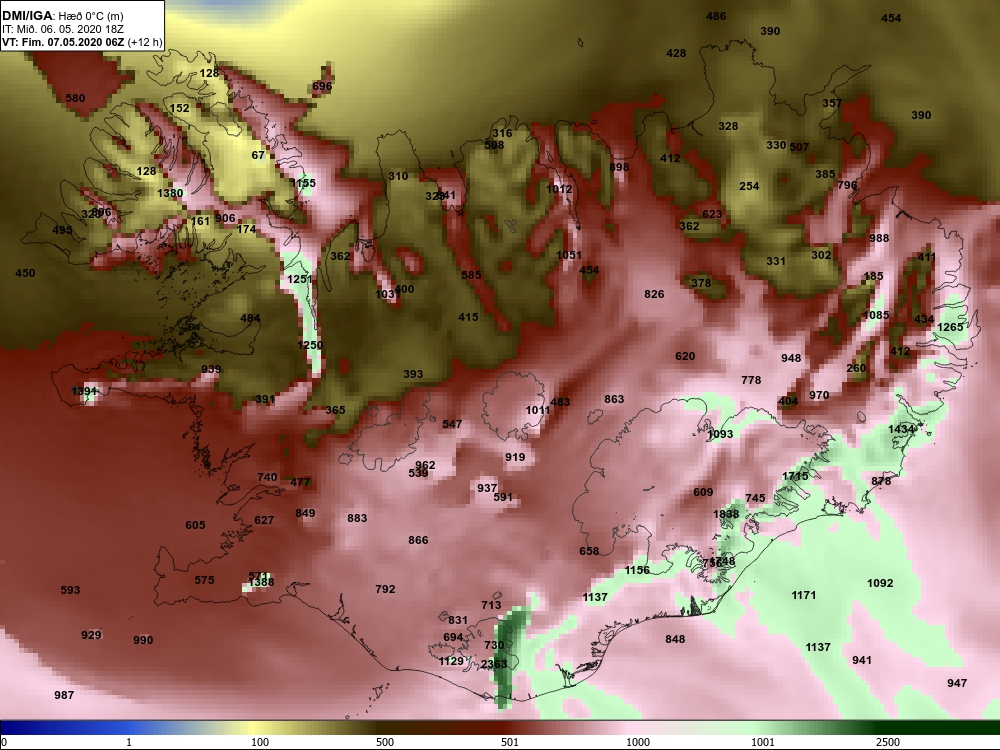Click the 67 label
The image size is (1000, 750).
(258, 155)
